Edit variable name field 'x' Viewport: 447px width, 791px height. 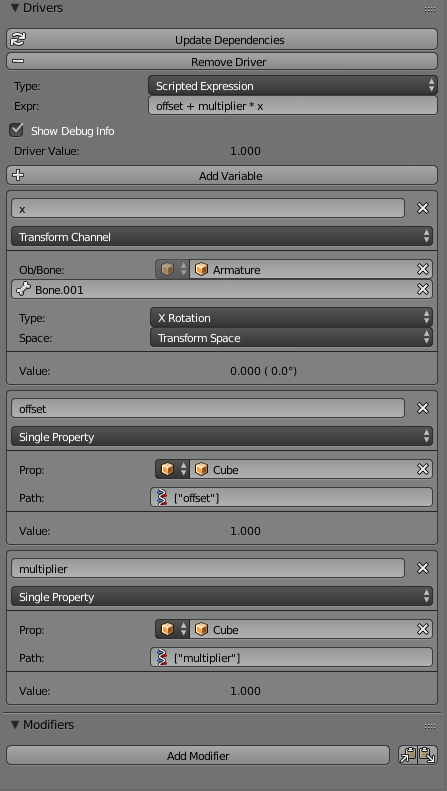(x=208, y=208)
